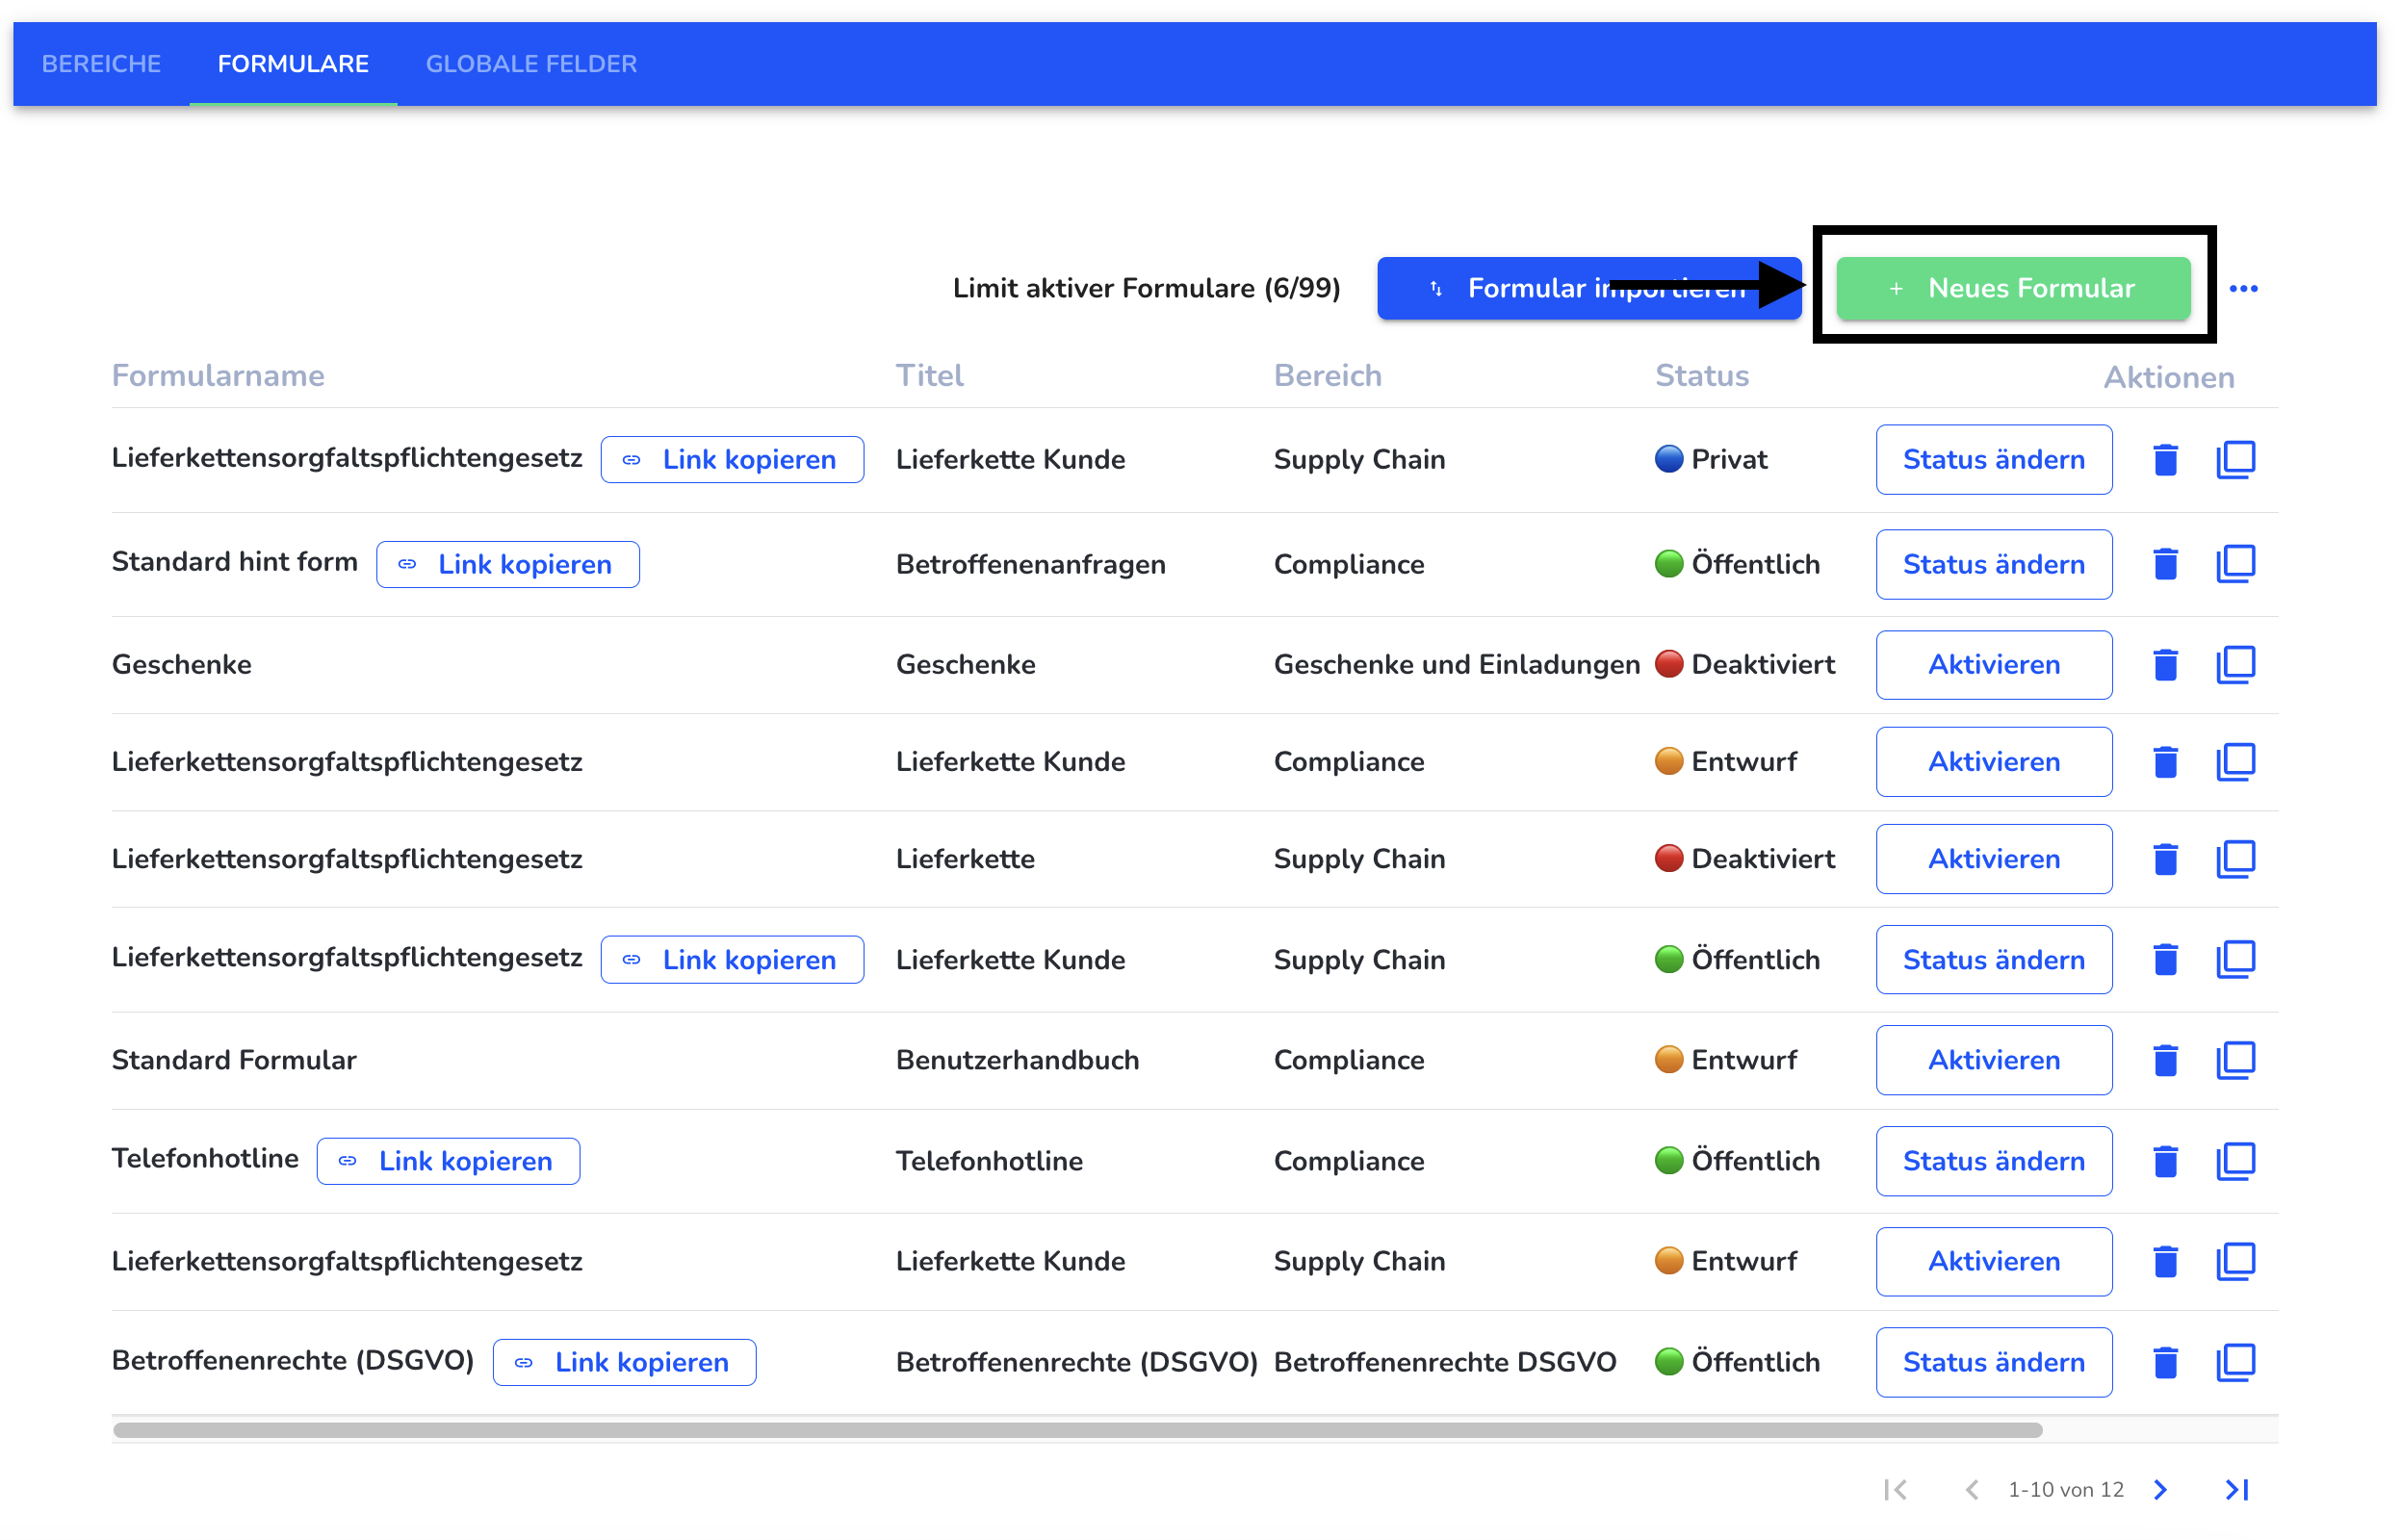This screenshot has width=2401, height=1540.
Task: Click the Privat status label
Action: 1728,460
